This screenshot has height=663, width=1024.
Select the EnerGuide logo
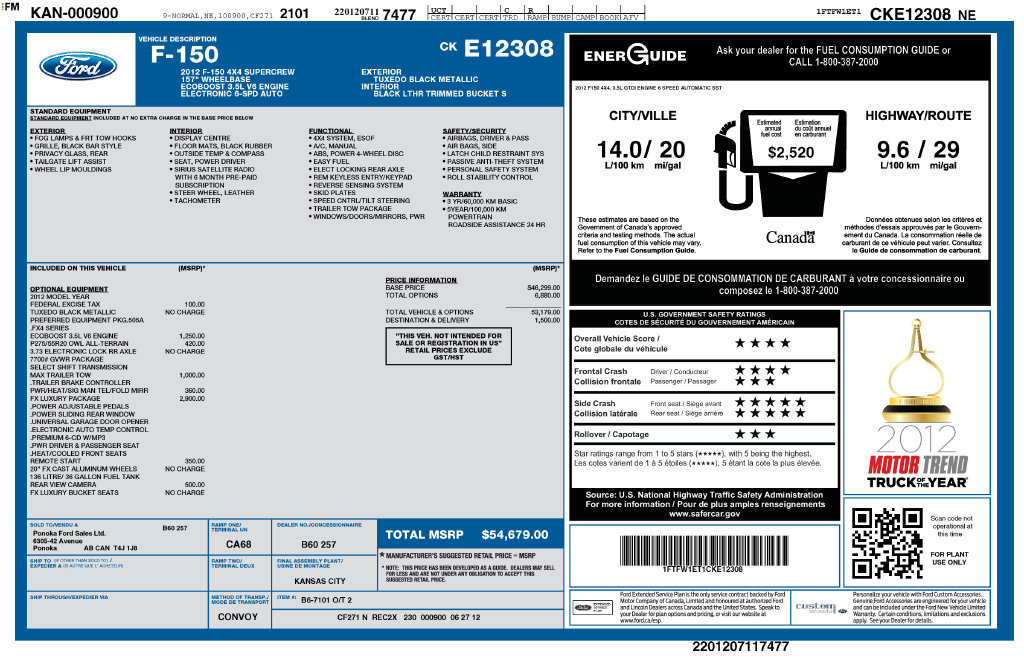(x=635, y=56)
